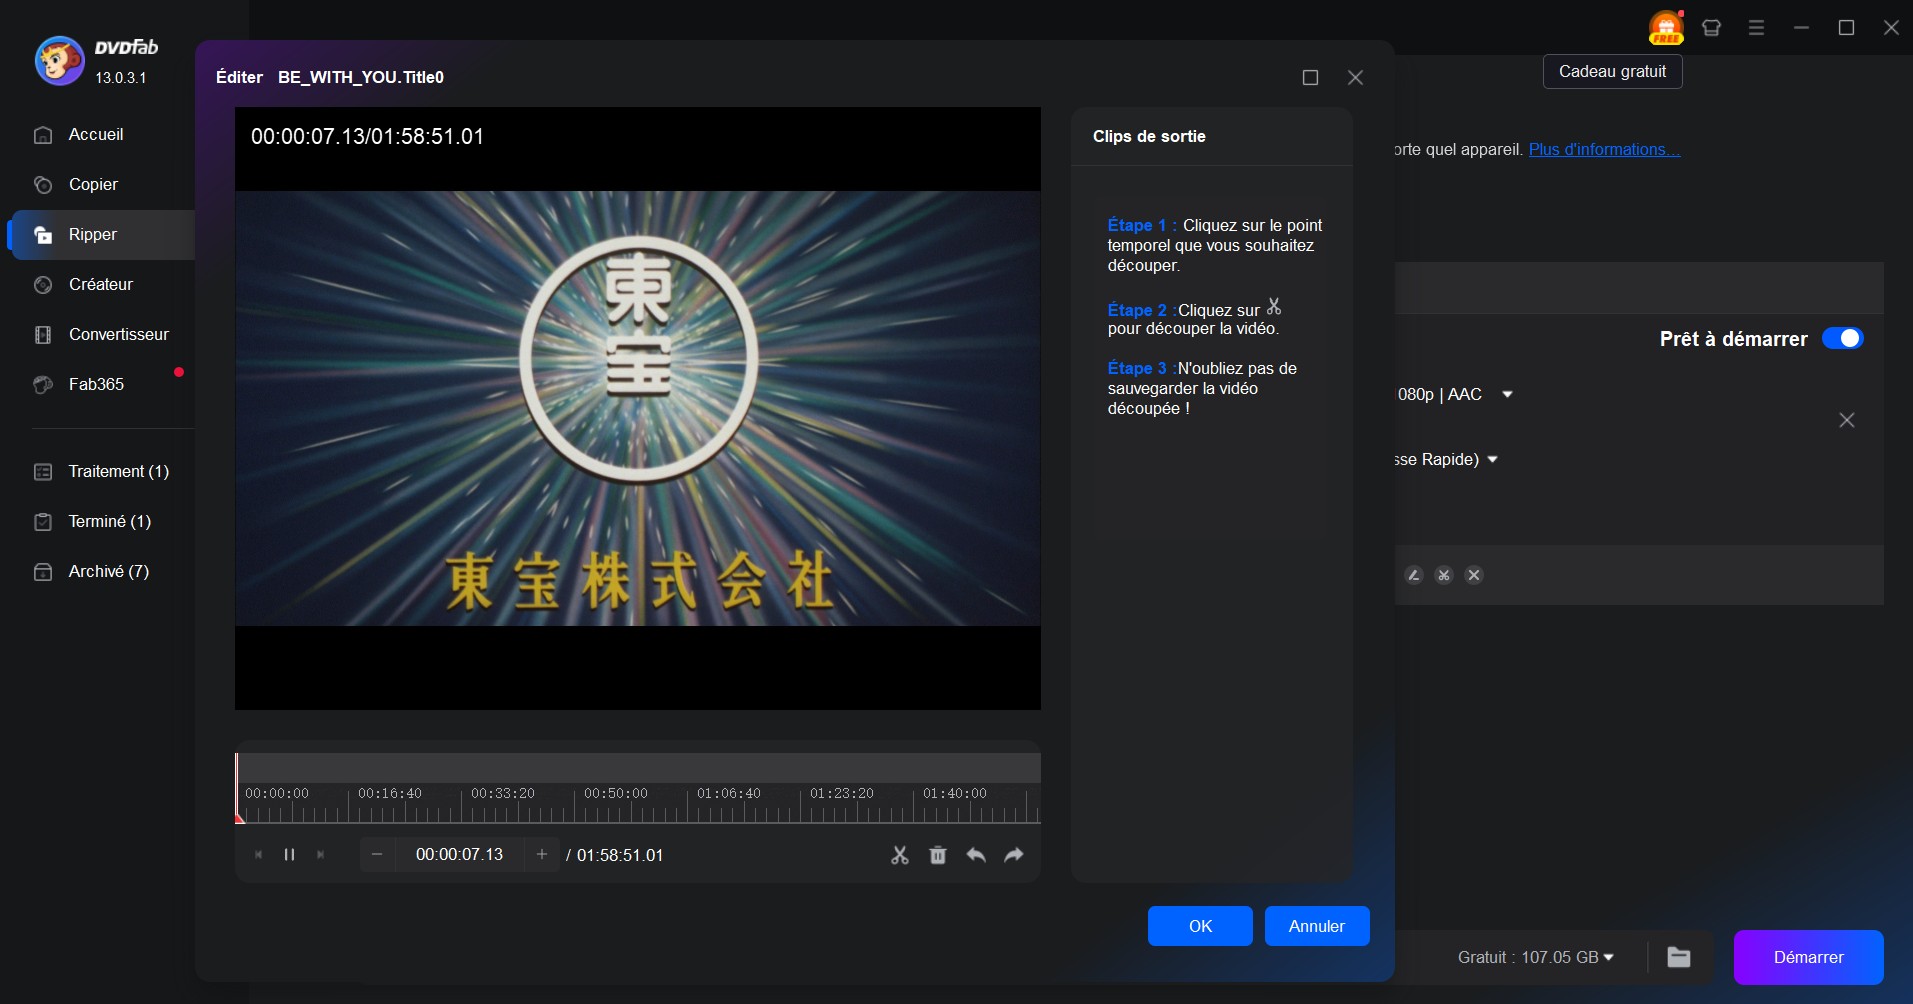The width and height of the screenshot is (1913, 1004).
Task: Click the timeline at the 01:23:20 mark
Action: [842, 794]
